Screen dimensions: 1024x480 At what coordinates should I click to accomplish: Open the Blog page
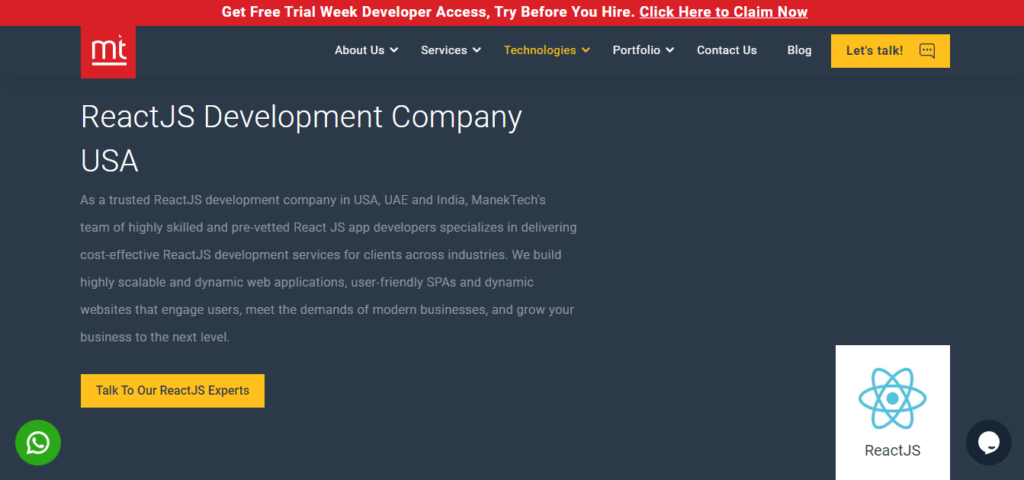pyautogui.click(x=799, y=50)
